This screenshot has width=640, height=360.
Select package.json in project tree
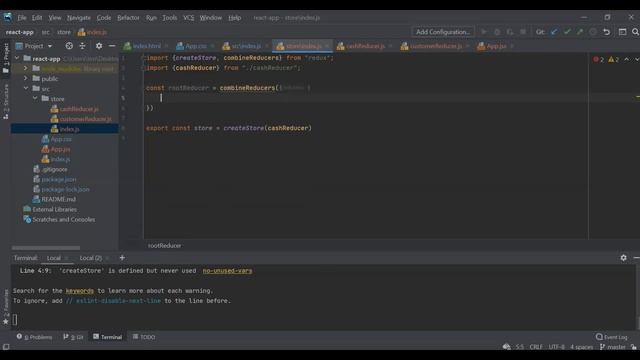[59, 179]
